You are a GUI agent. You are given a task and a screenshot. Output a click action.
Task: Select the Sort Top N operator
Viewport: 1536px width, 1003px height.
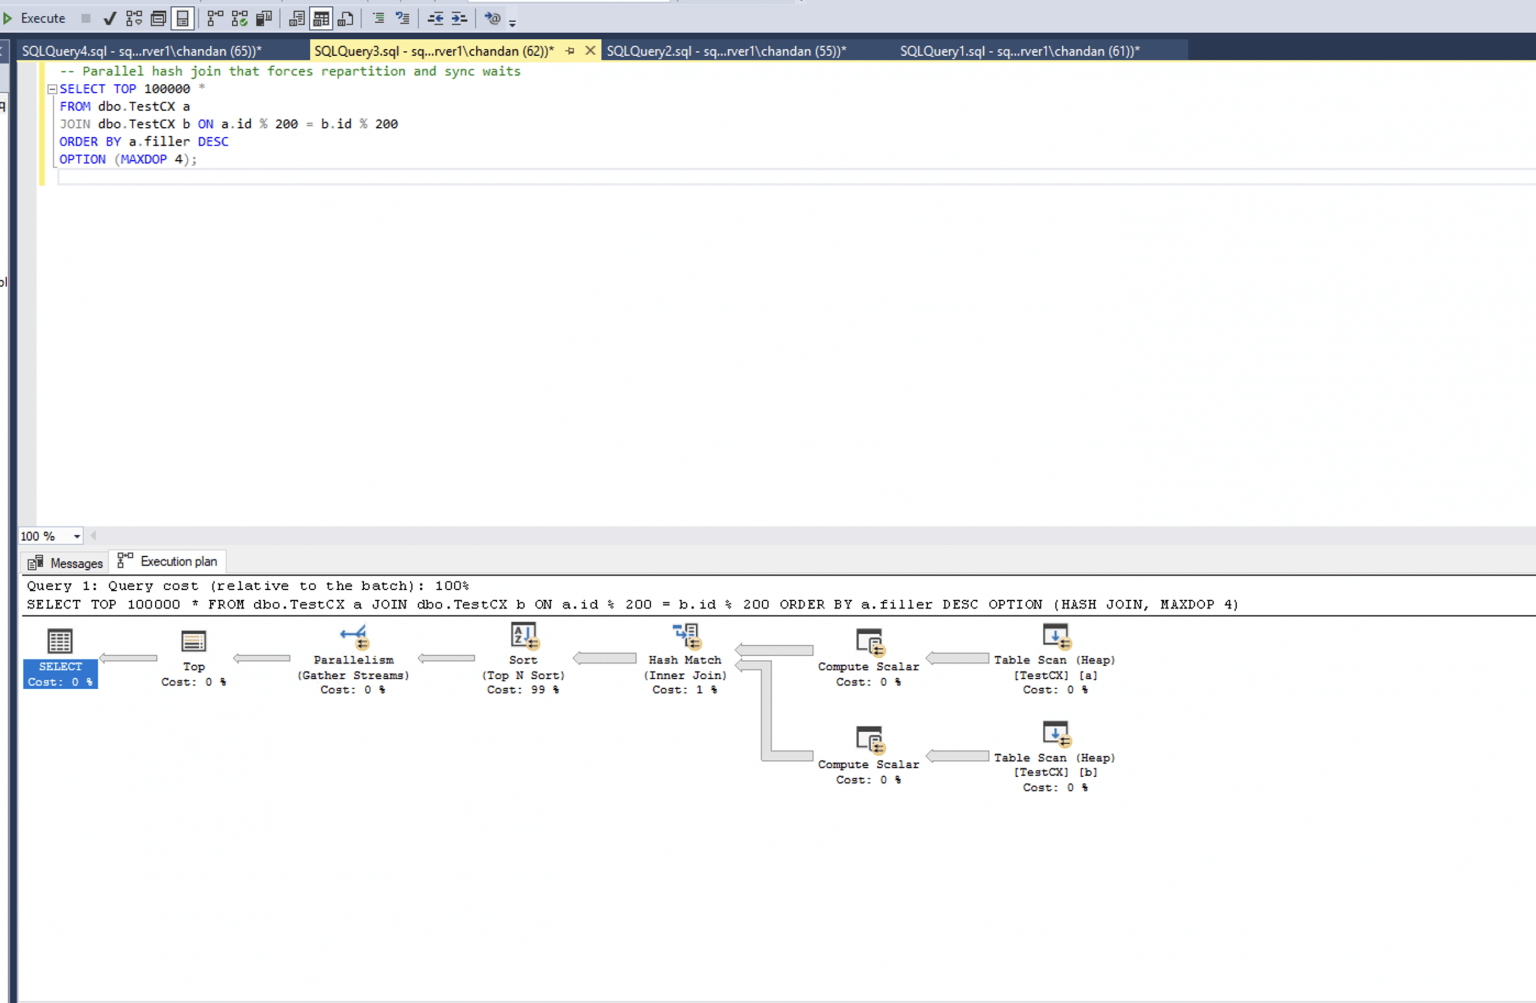coord(523,658)
